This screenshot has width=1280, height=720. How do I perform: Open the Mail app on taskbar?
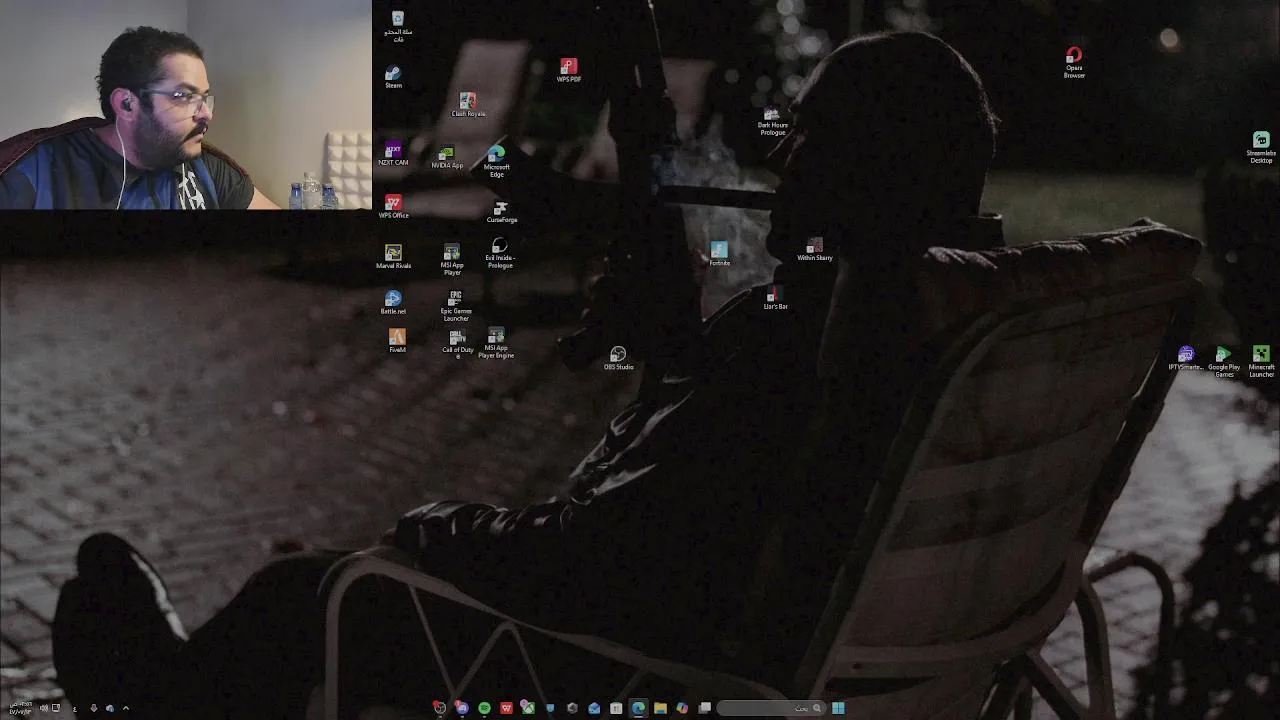click(x=594, y=708)
